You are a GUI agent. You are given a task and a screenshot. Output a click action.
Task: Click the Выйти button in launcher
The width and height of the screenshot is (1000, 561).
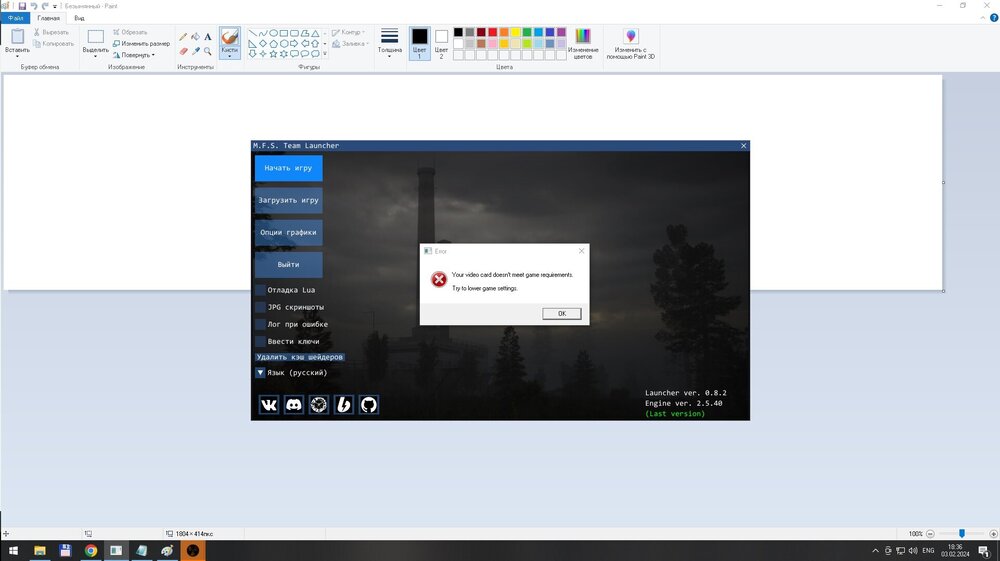[x=288, y=265]
